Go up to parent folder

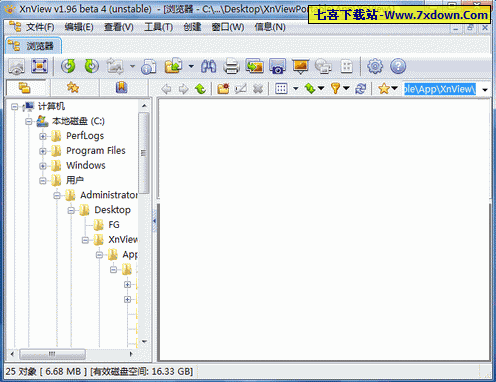click(x=200, y=89)
